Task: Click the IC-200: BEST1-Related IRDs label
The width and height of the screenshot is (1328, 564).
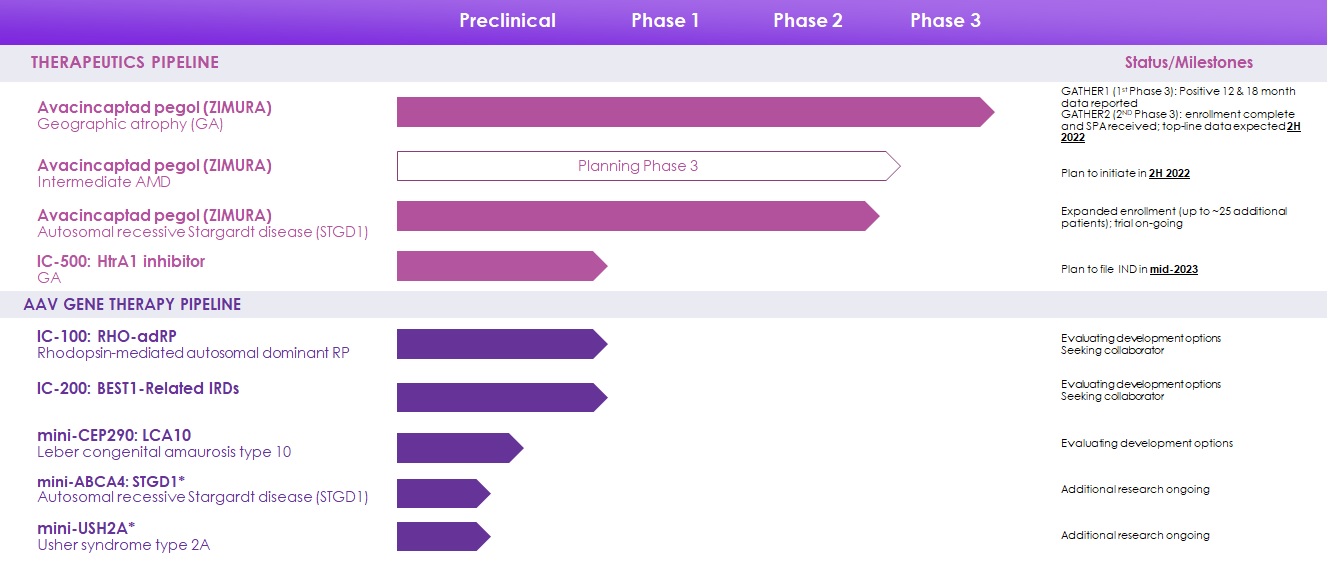Action: (x=138, y=388)
